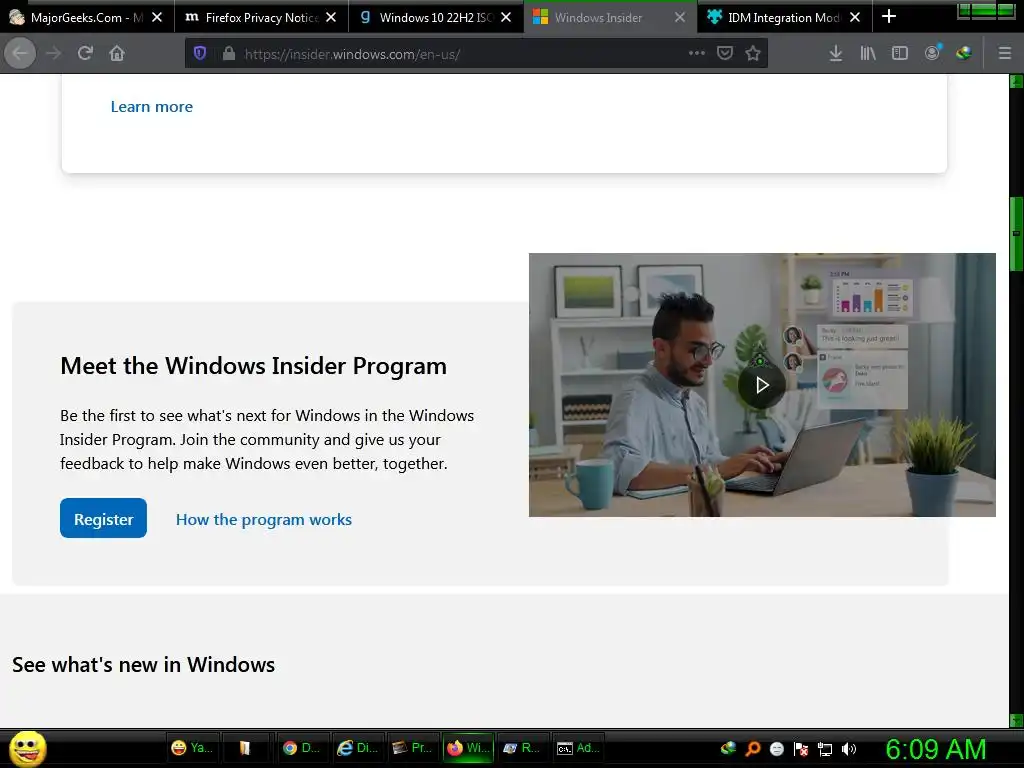The height and width of the screenshot is (768, 1024).
Task: Switch to the Internet Explorer Di... taskbar item
Action: [x=358, y=748]
